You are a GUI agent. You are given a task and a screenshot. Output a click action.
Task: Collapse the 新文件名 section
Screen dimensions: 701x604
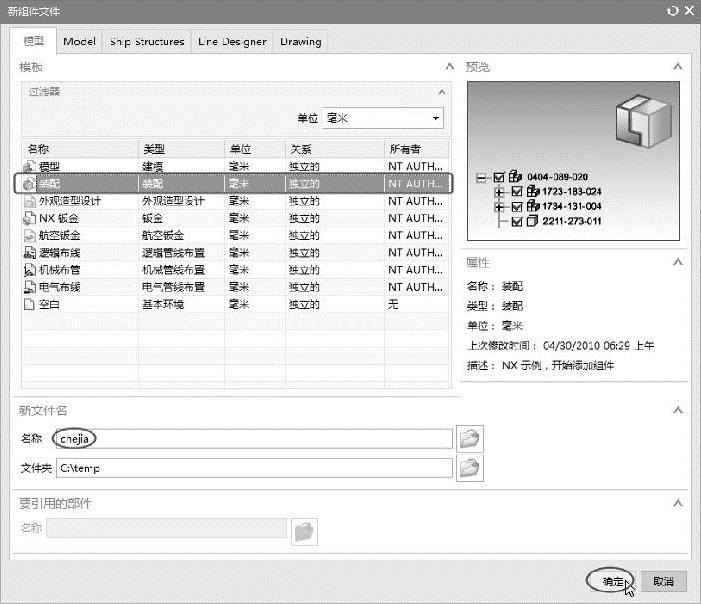[x=678, y=410]
